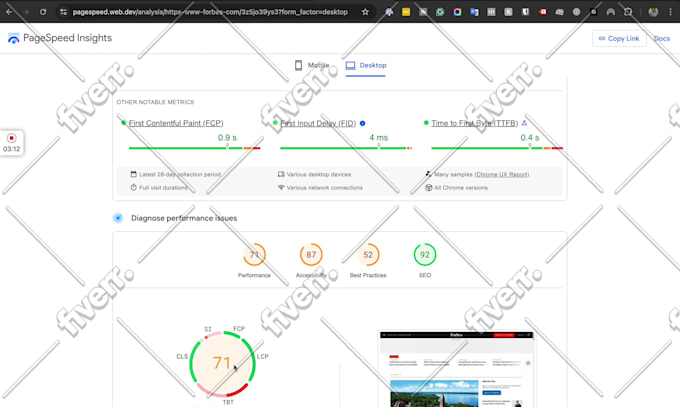
Task: Click the FID distribution bar
Action: point(346,148)
